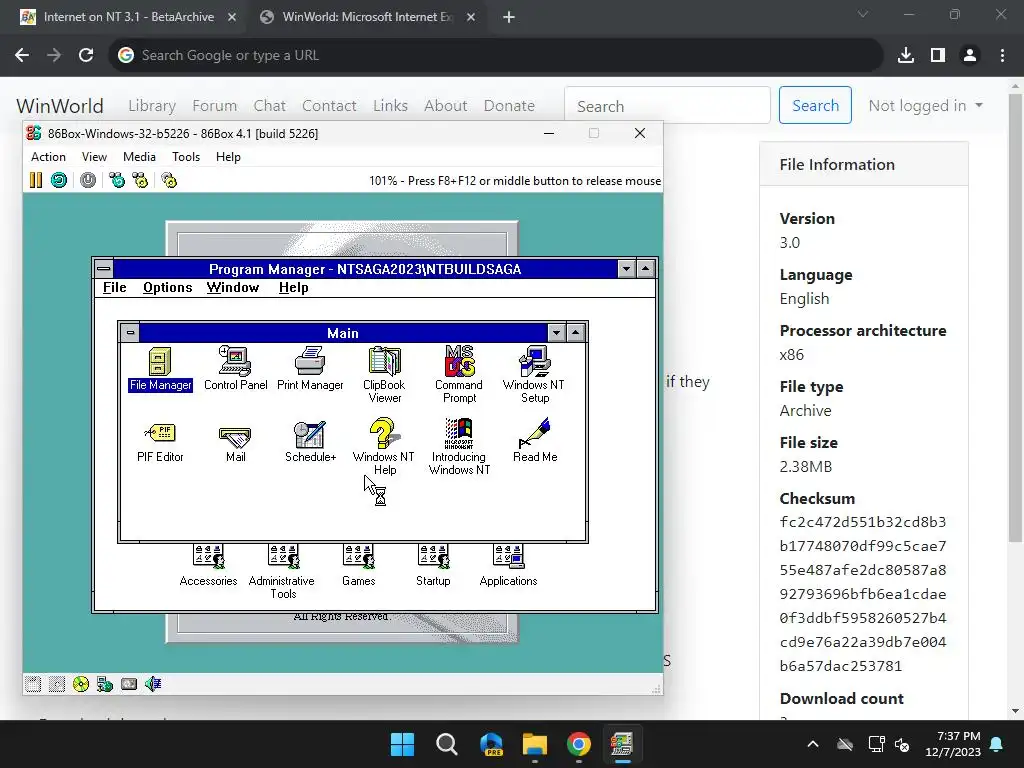
Task: Expand the Not logged in dropdown
Action: 925,105
